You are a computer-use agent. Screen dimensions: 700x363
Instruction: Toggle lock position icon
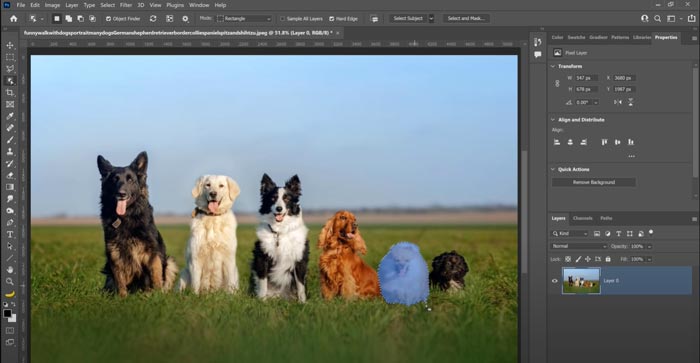click(588, 259)
